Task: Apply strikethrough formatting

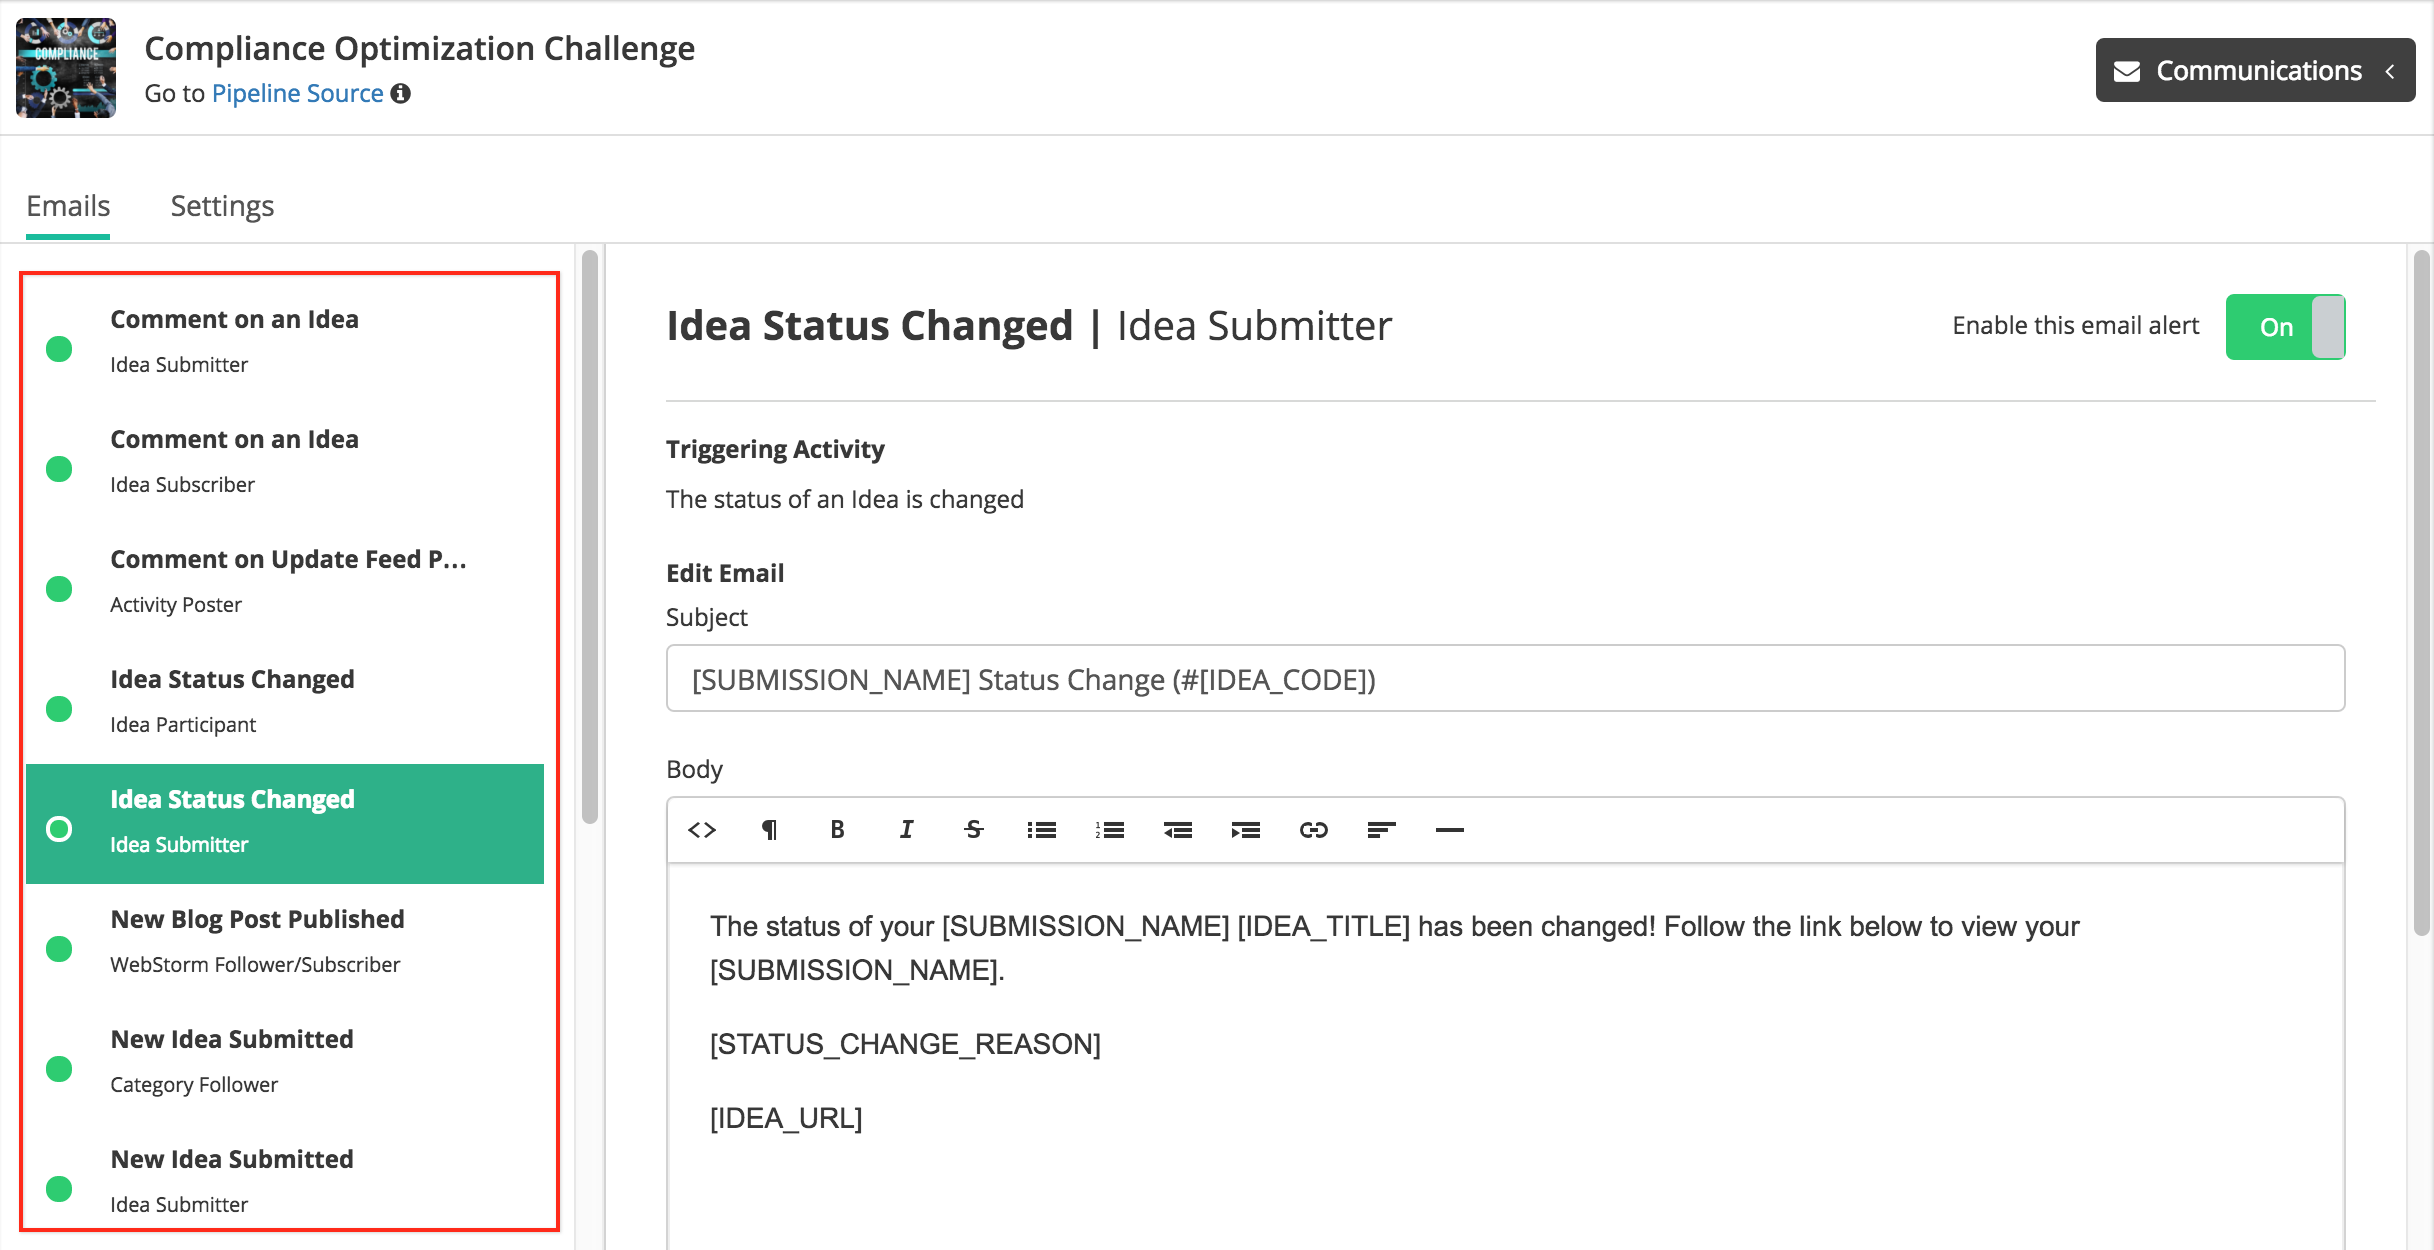Action: tap(973, 830)
